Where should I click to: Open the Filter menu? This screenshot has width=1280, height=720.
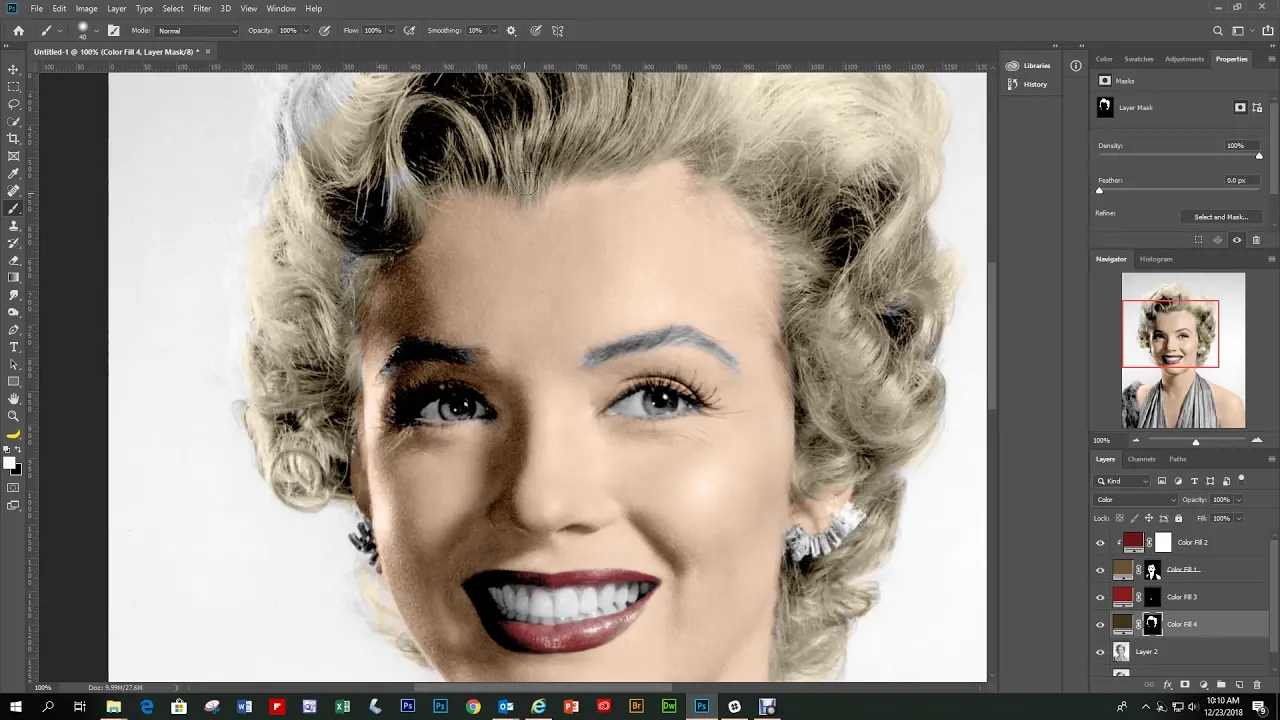[x=202, y=8]
